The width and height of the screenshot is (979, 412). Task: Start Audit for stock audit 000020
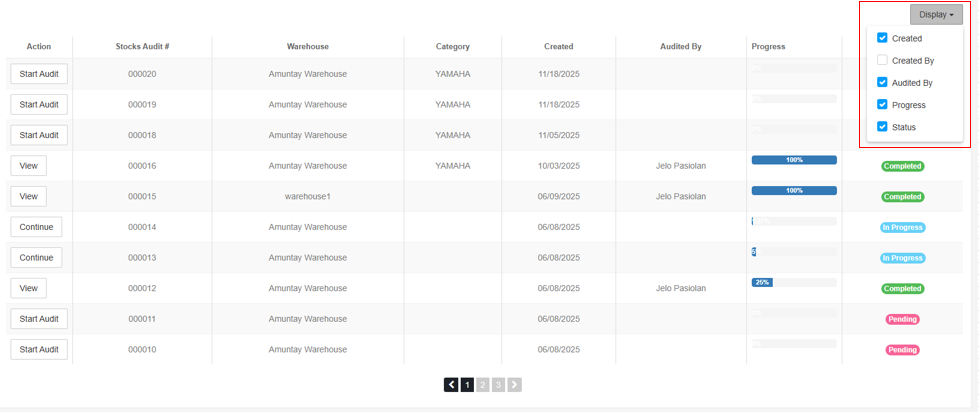(x=39, y=74)
